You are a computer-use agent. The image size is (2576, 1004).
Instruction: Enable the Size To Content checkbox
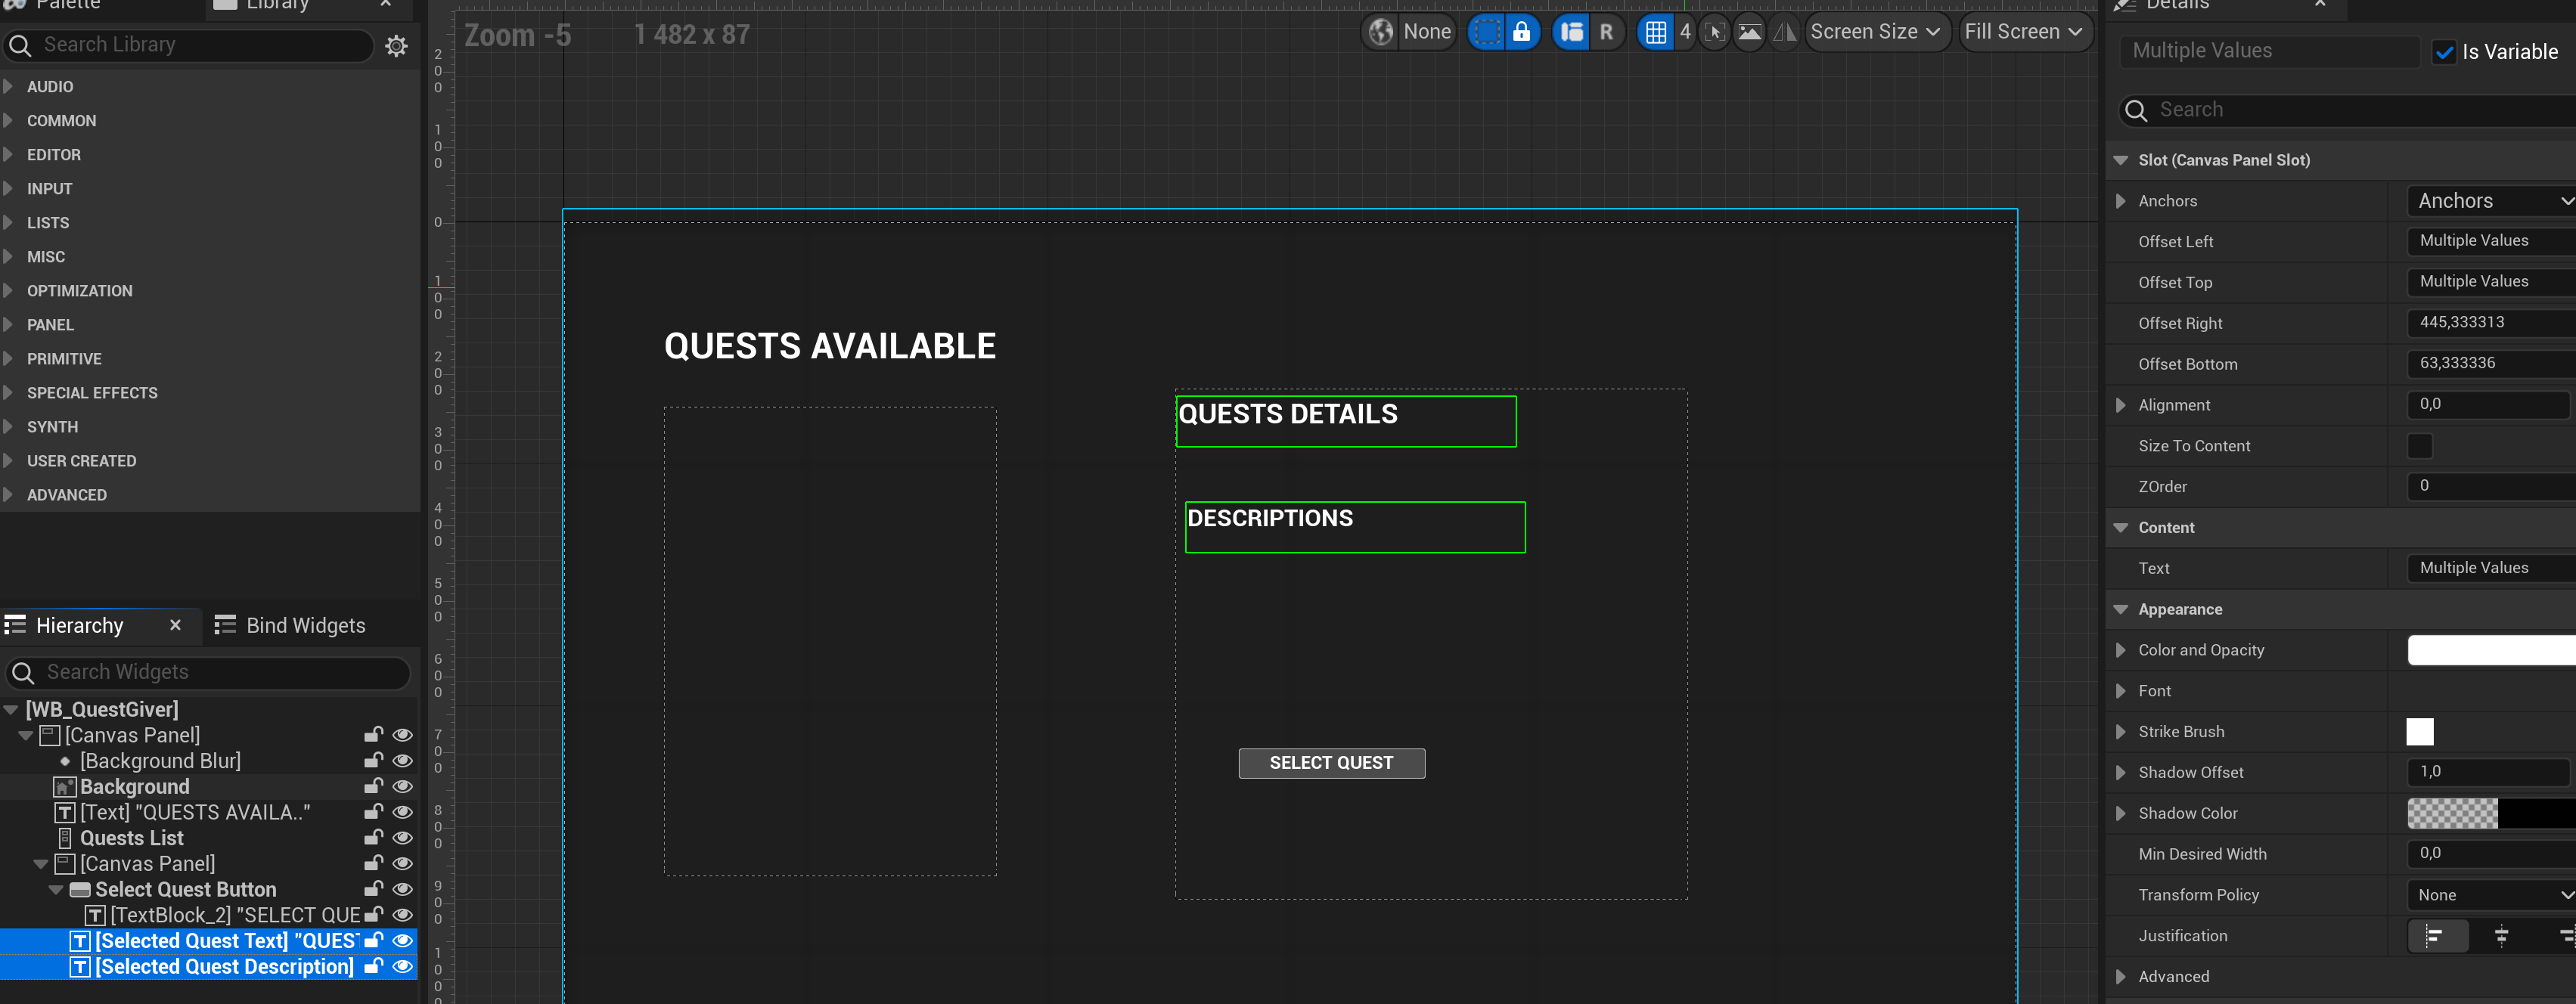pos(2419,446)
